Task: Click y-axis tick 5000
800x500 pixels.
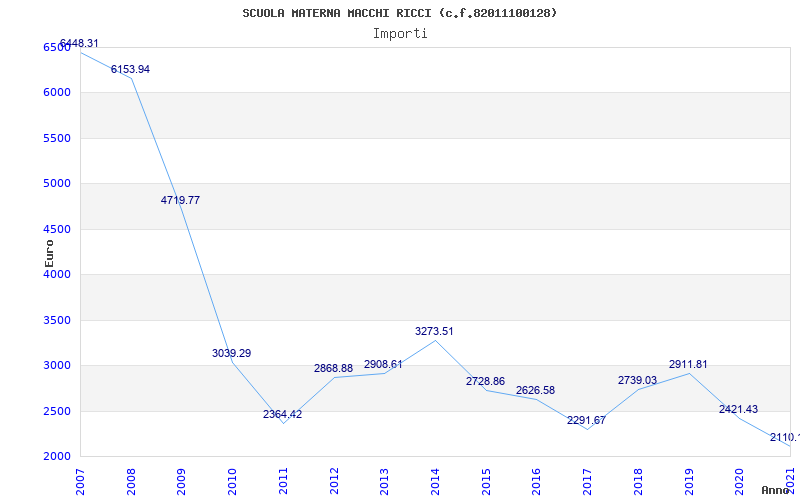Action: [x=57, y=184]
